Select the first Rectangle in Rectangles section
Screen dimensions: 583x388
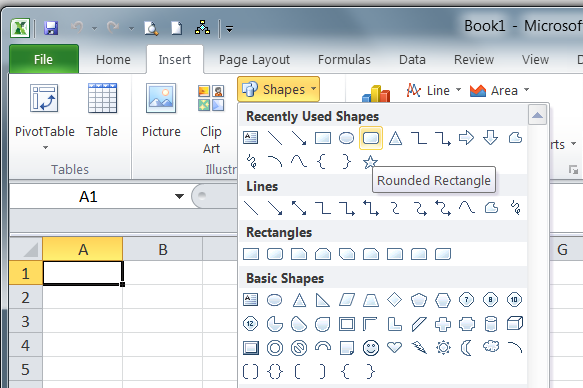(251, 254)
